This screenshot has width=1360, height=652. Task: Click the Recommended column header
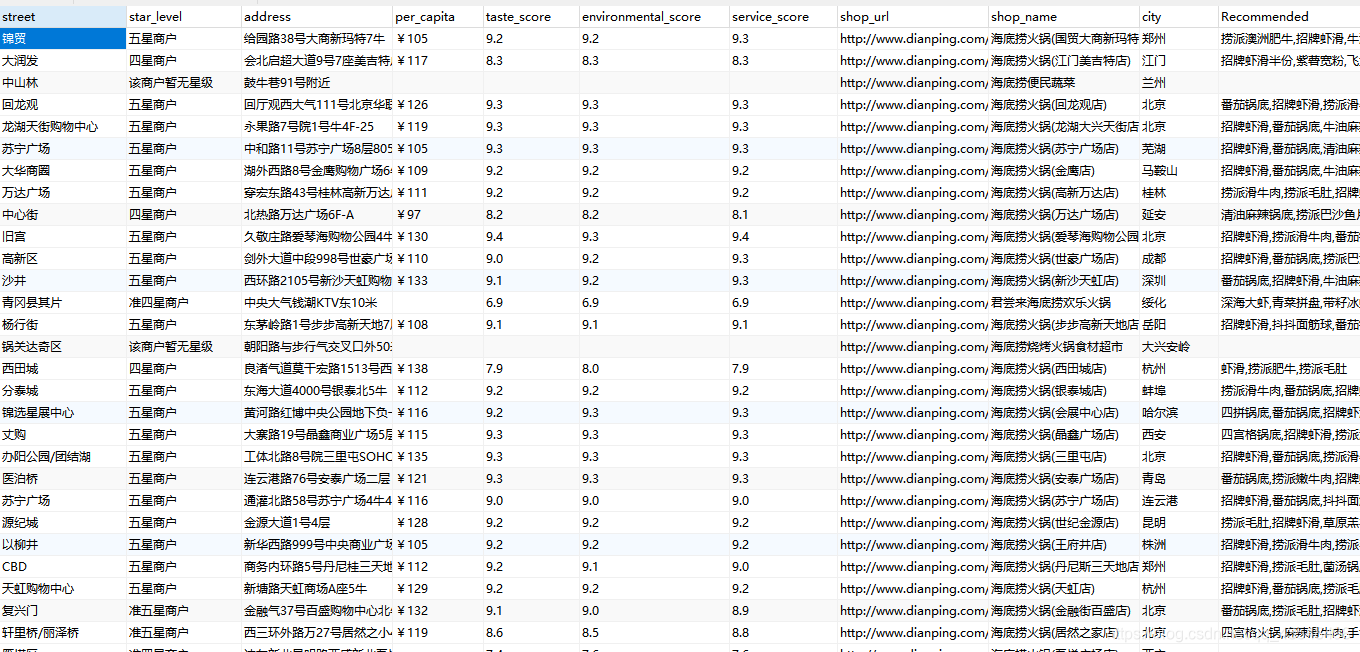[x=1289, y=16]
